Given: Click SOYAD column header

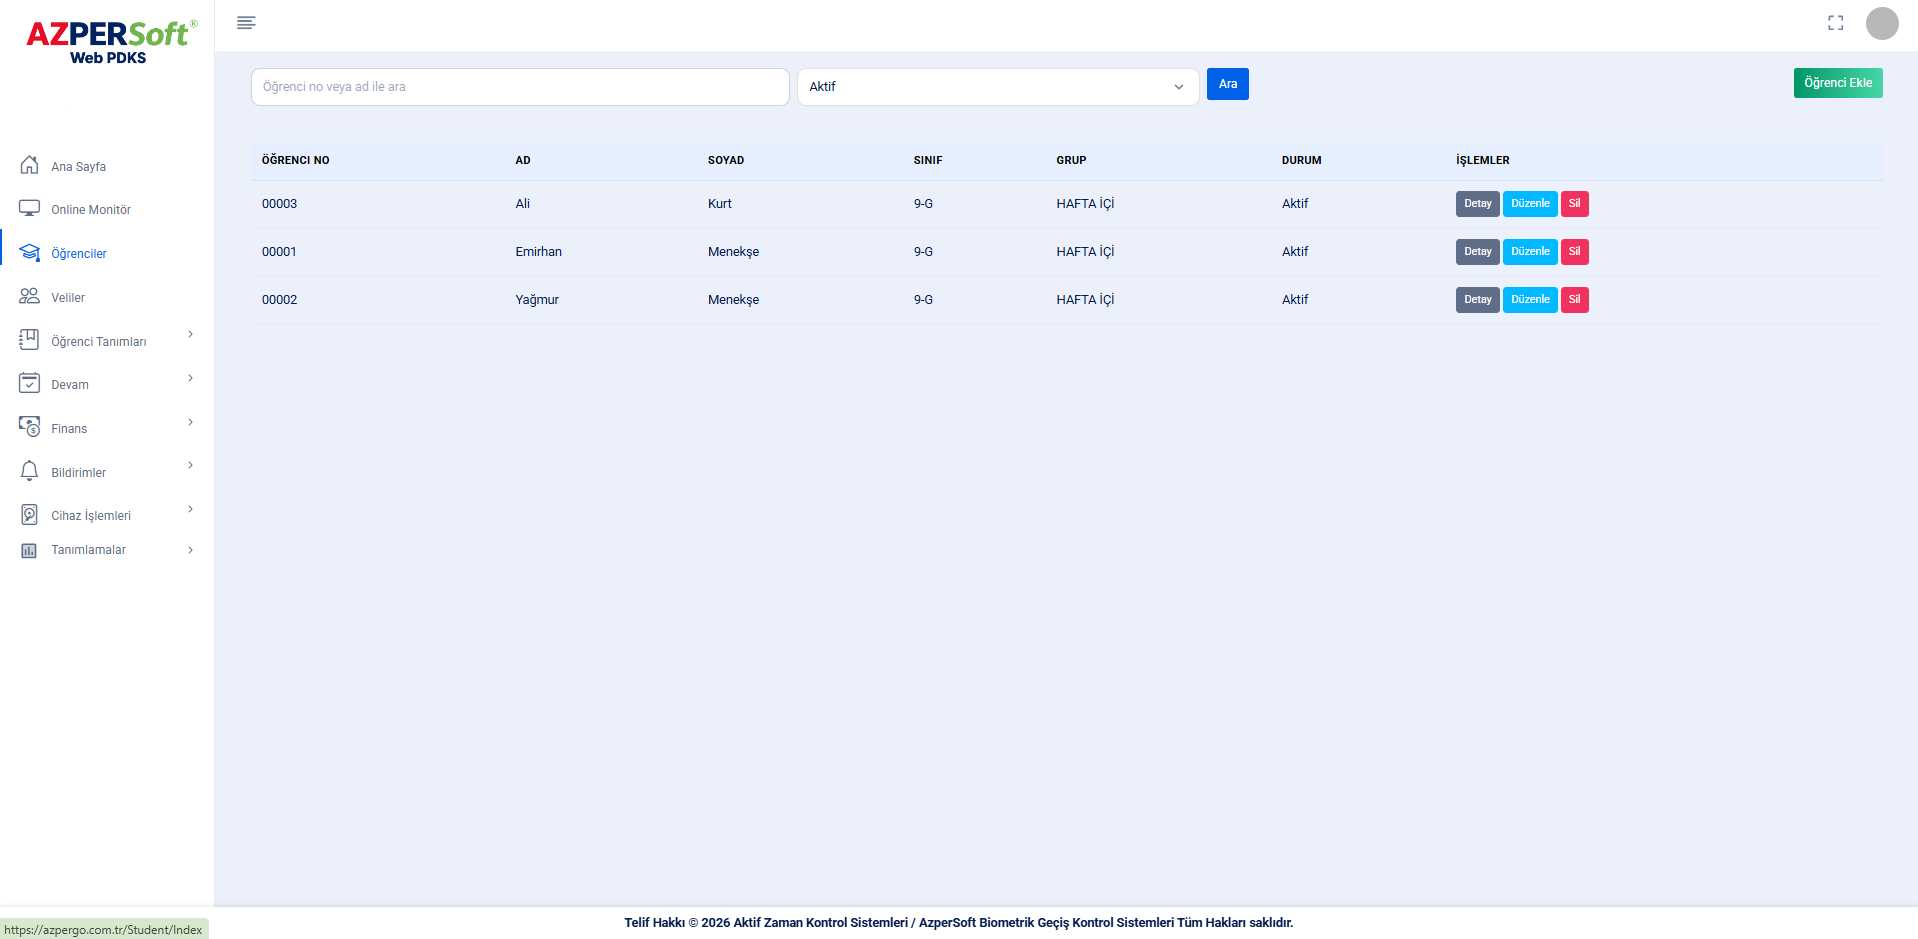Looking at the screenshot, I should point(726,160).
